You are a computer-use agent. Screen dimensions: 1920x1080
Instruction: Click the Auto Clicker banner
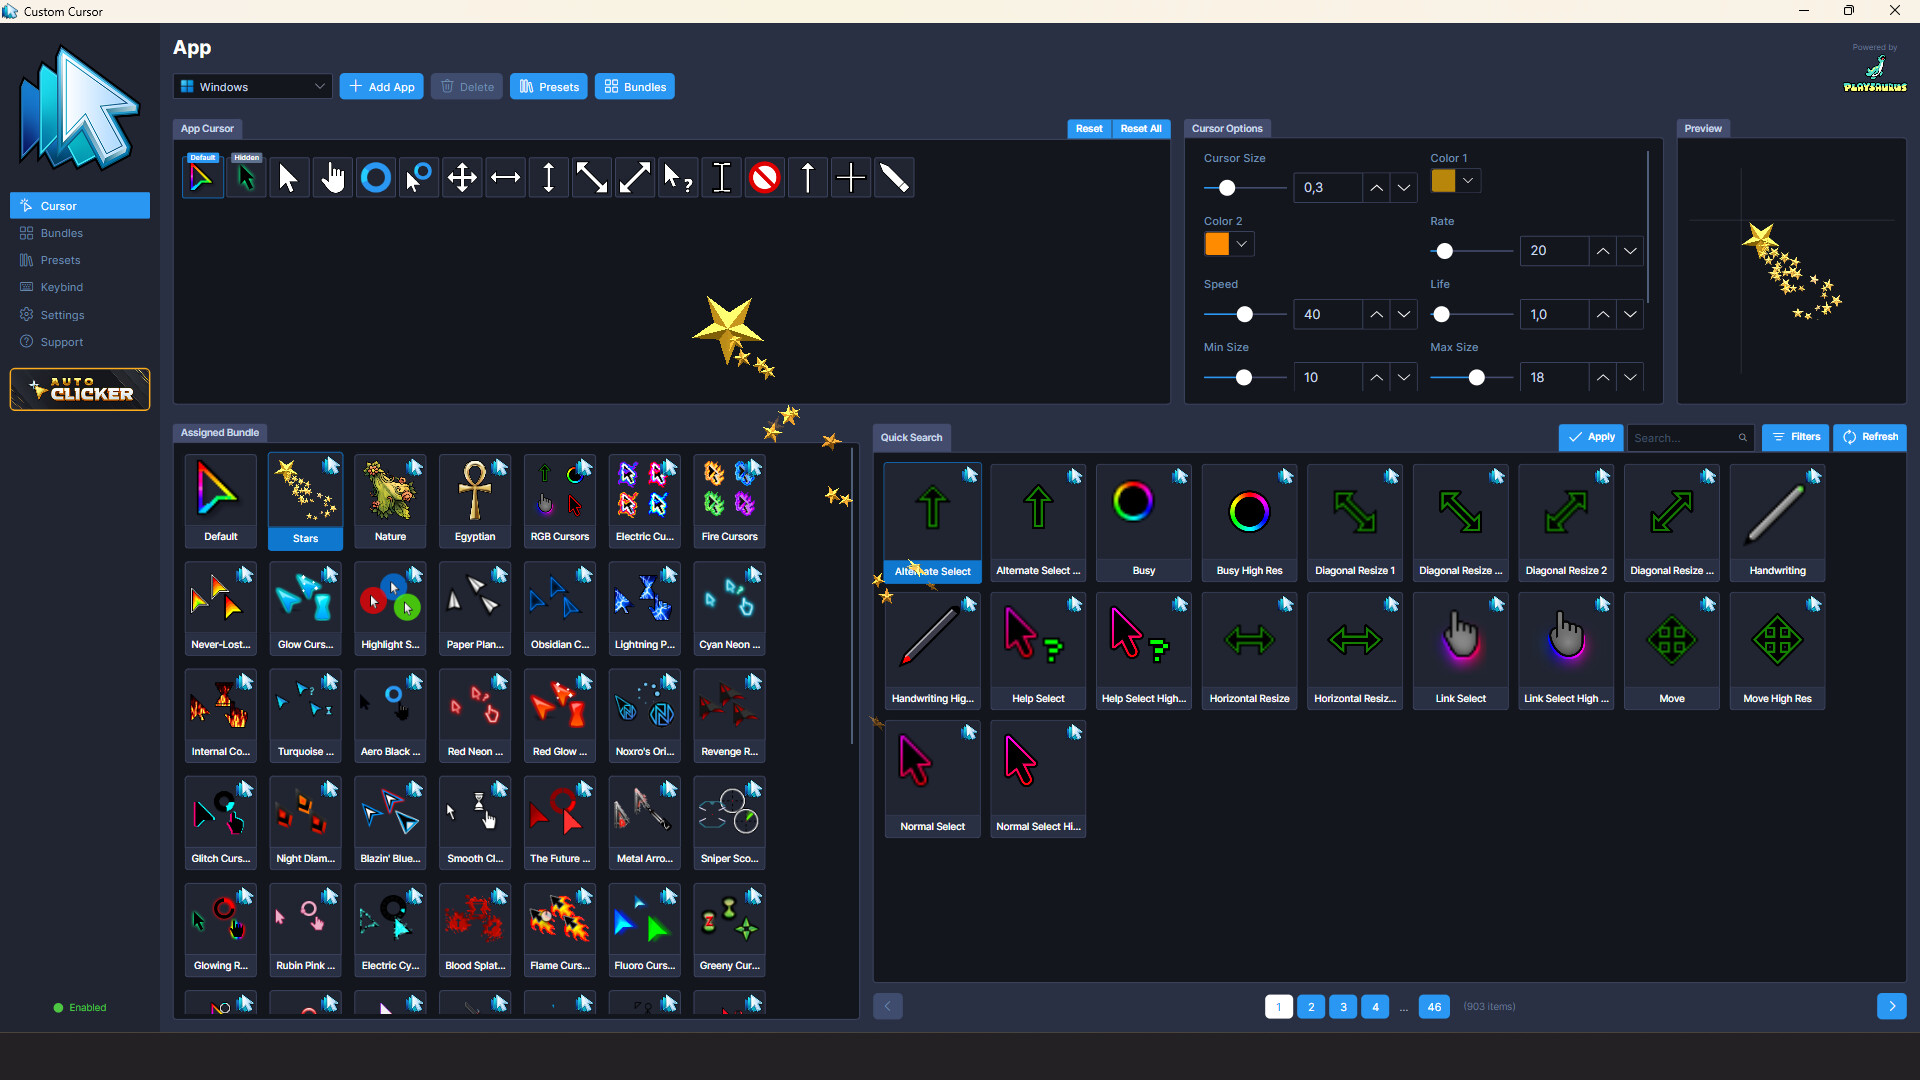coord(80,389)
